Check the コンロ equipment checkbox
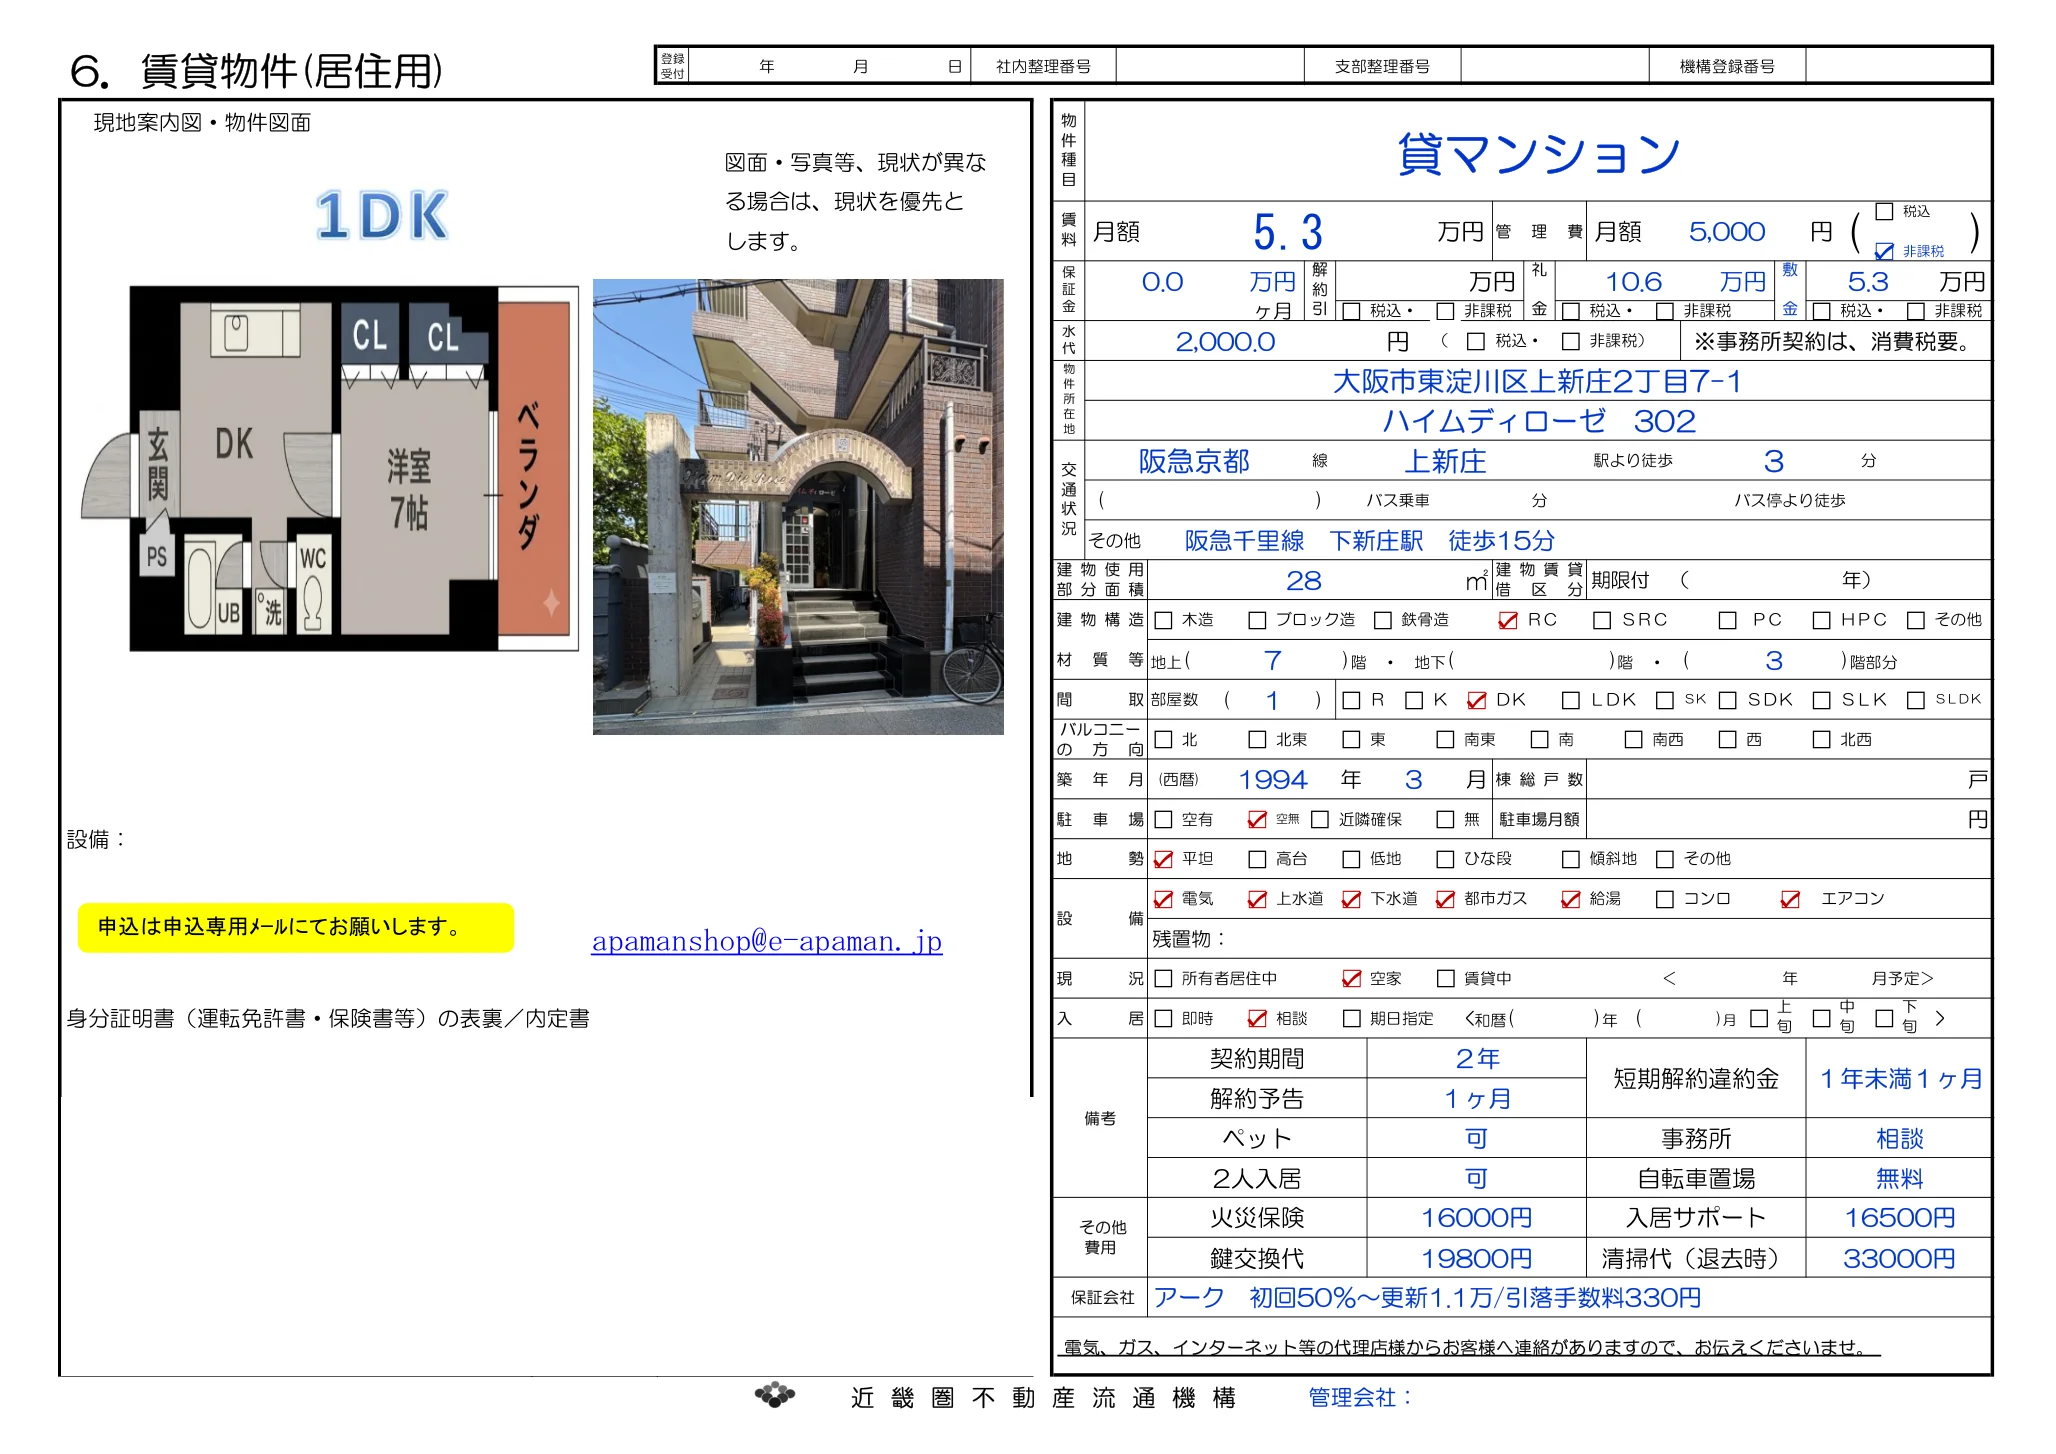The height and width of the screenshot is (1454, 2056). (x=1665, y=899)
